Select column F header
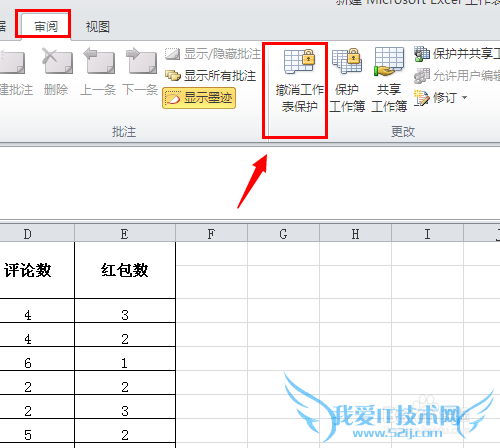Image resolution: width=500 pixels, height=448 pixels. point(211,234)
